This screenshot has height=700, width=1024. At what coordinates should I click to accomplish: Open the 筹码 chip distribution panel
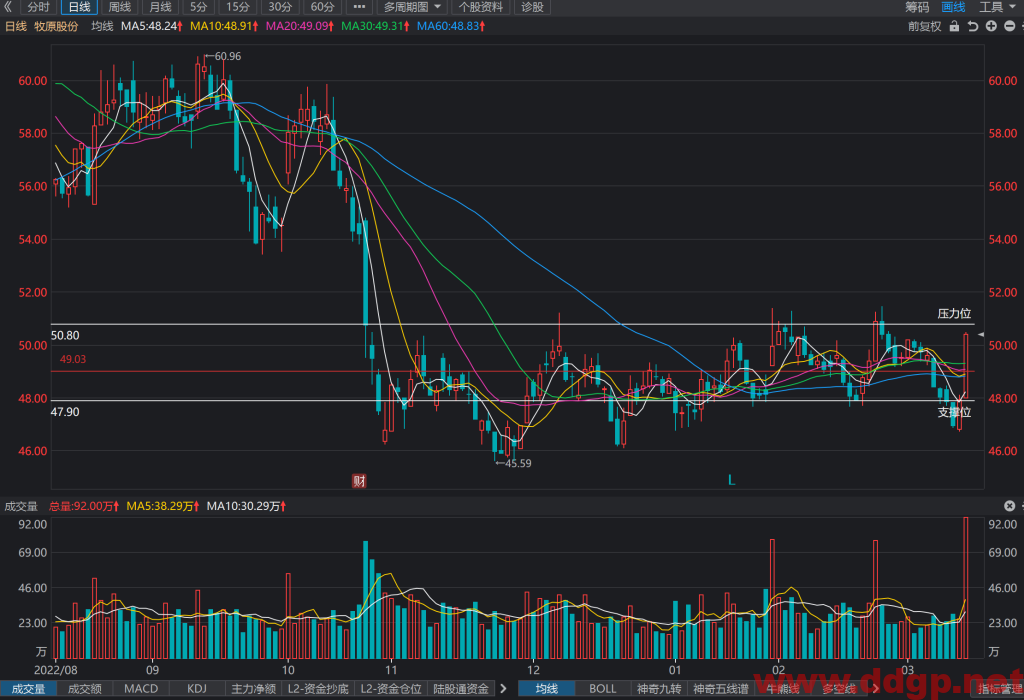[x=917, y=7]
